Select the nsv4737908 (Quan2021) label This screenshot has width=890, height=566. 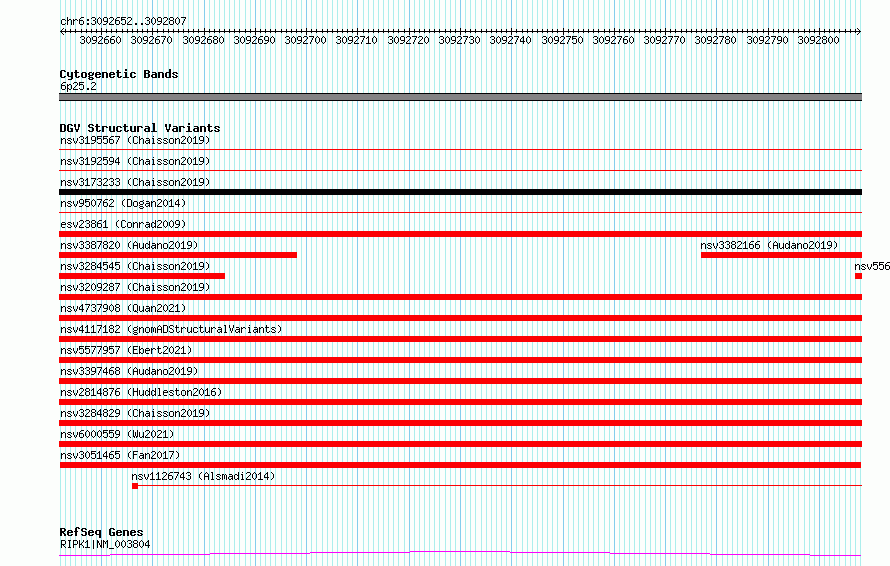pos(123,308)
